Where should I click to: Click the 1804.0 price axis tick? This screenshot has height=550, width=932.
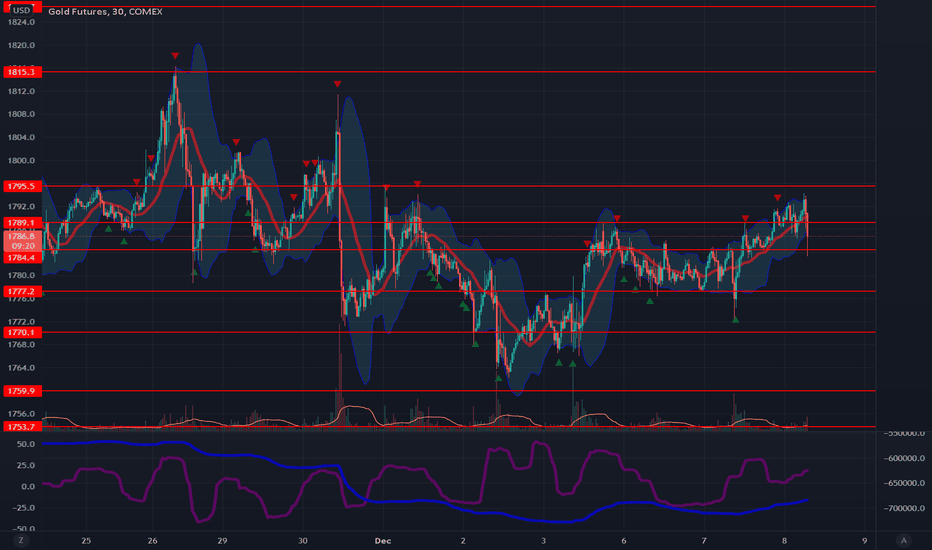[x=21, y=137]
